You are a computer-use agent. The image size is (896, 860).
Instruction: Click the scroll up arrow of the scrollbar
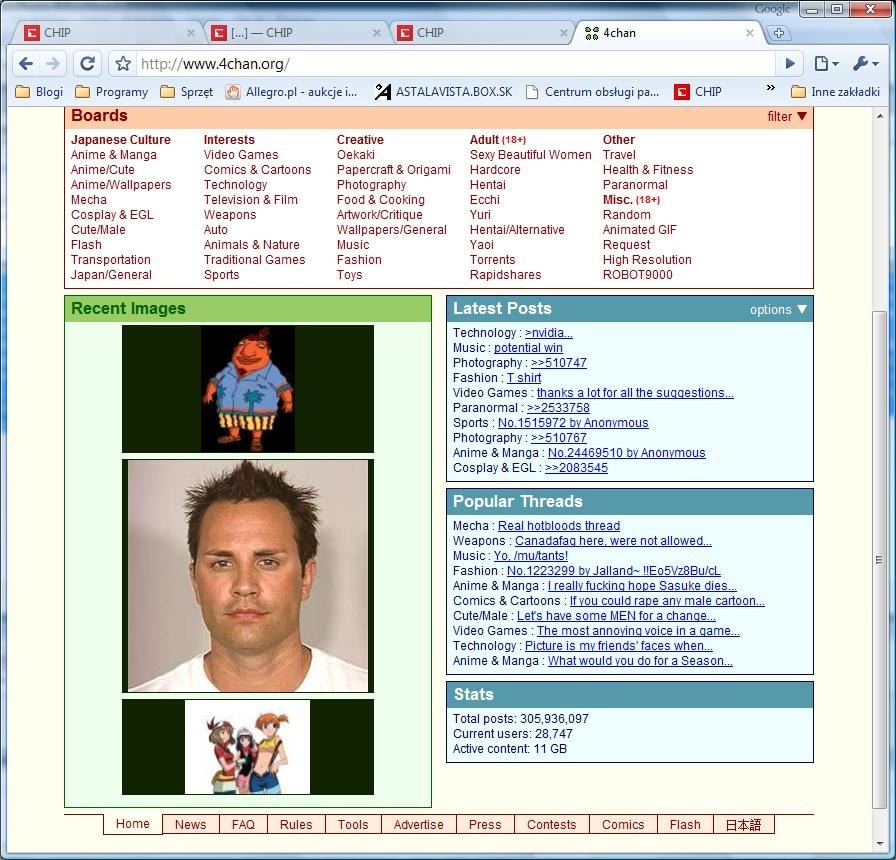click(x=880, y=116)
